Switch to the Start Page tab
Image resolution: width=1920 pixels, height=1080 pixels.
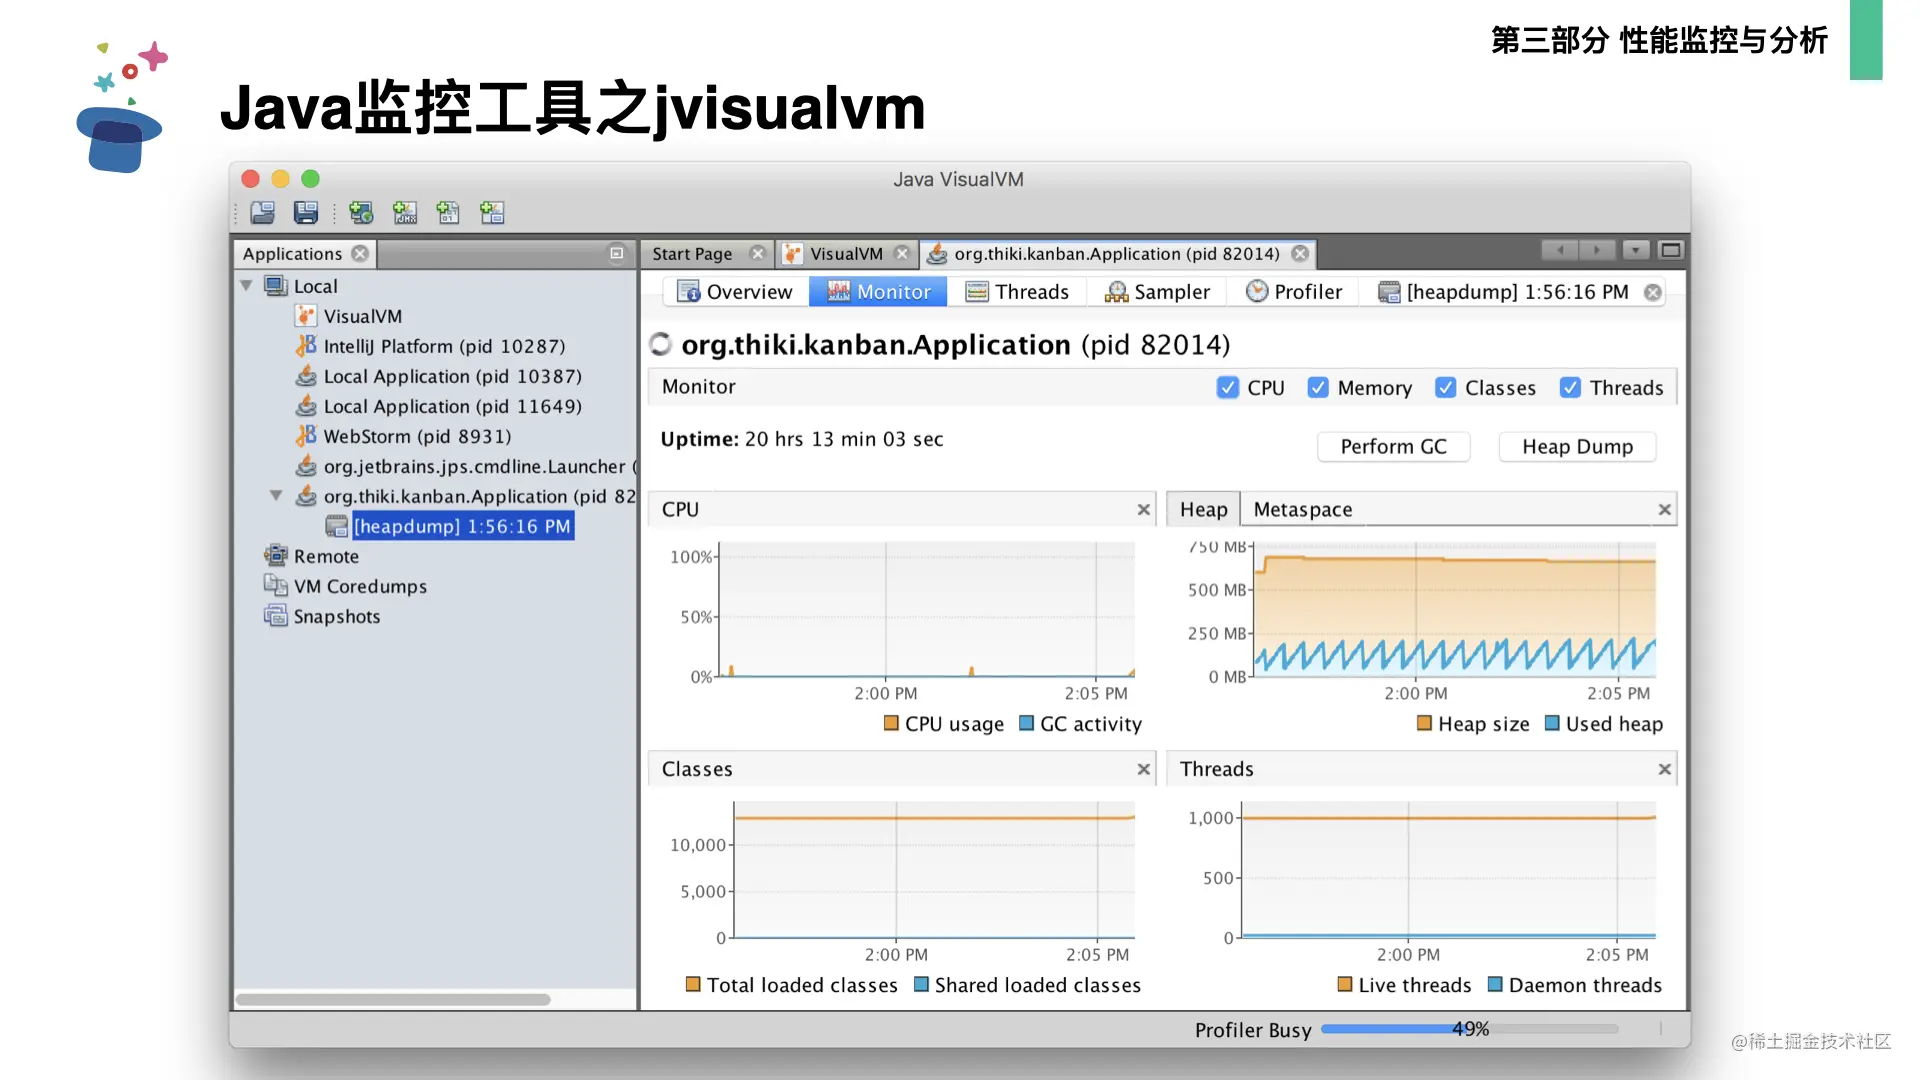pyautogui.click(x=692, y=254)
